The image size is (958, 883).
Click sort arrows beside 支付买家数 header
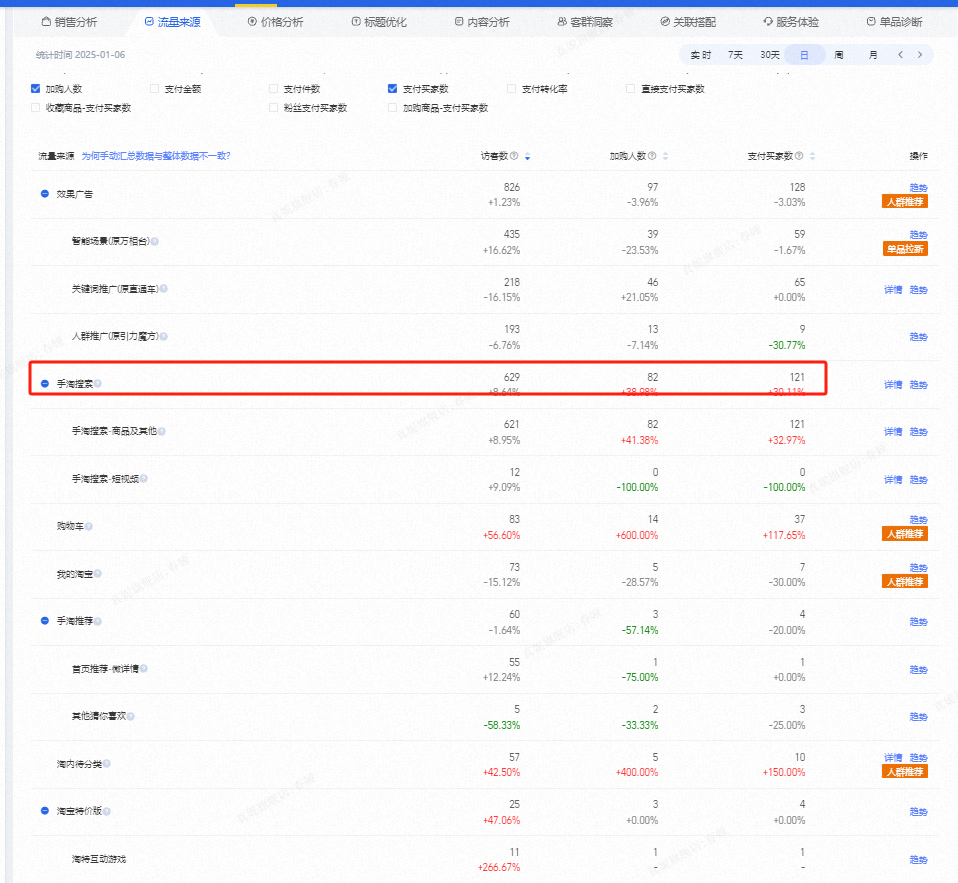[812, 156]
